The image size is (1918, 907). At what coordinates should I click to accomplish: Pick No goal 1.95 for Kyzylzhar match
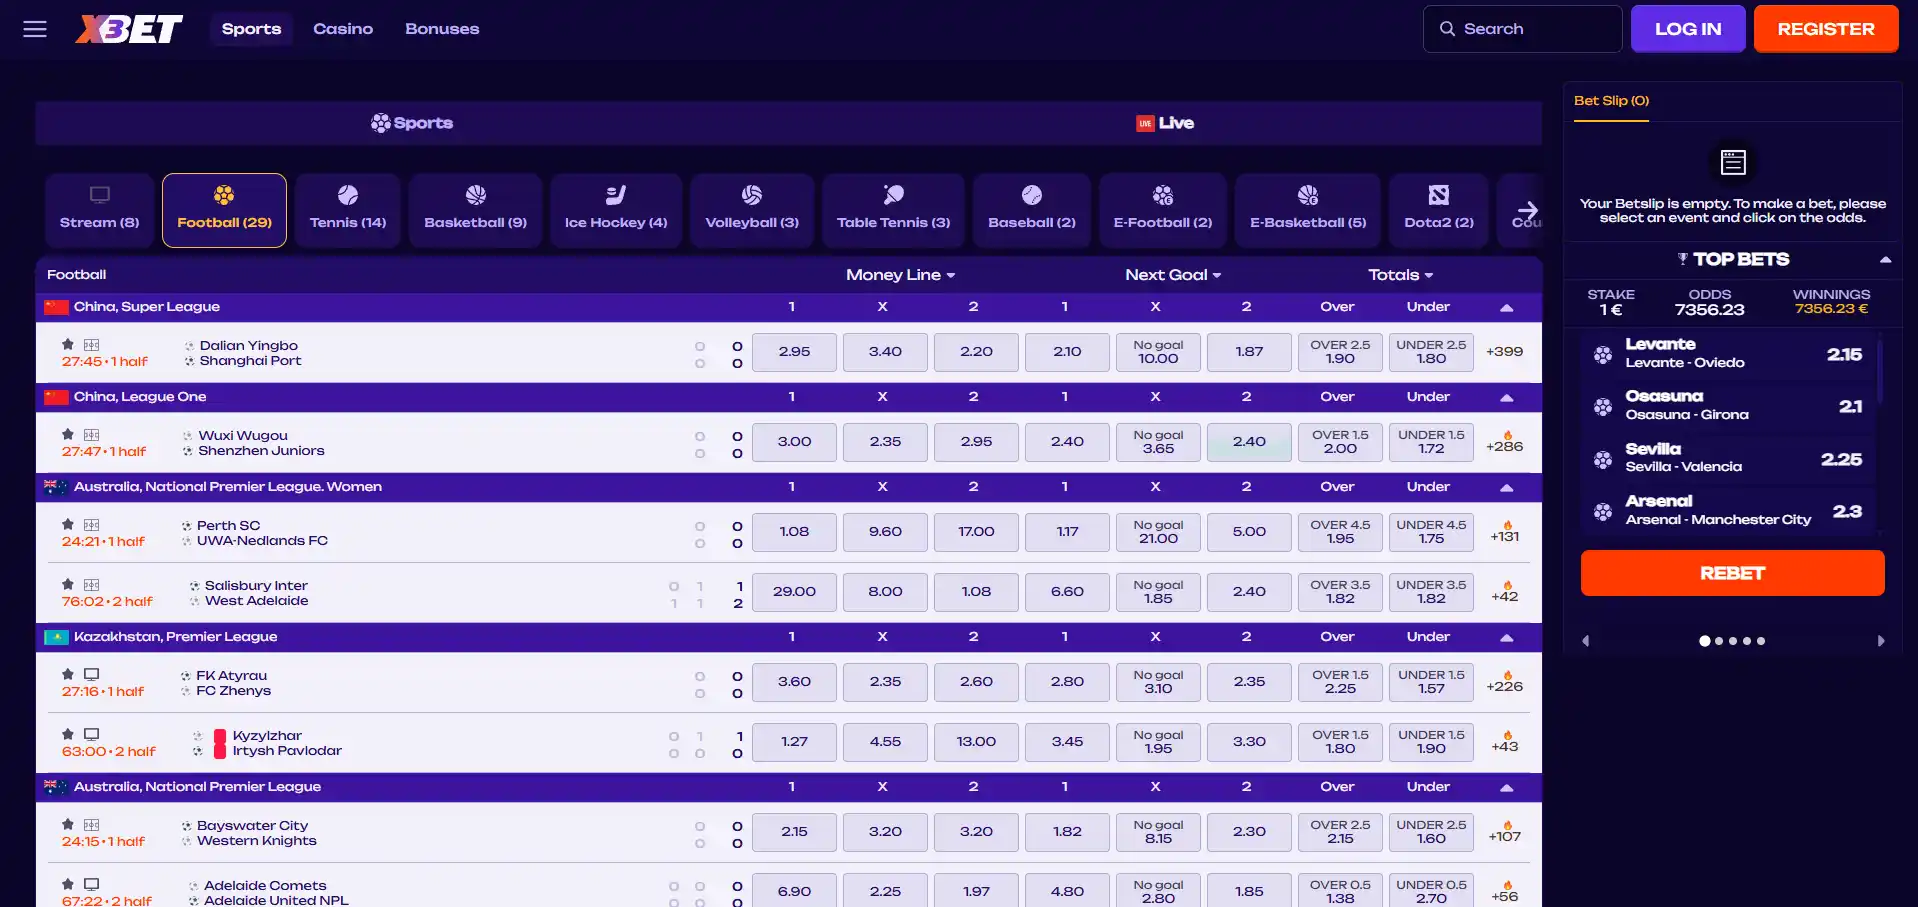pyautogui.click(x=1158, y=742)
